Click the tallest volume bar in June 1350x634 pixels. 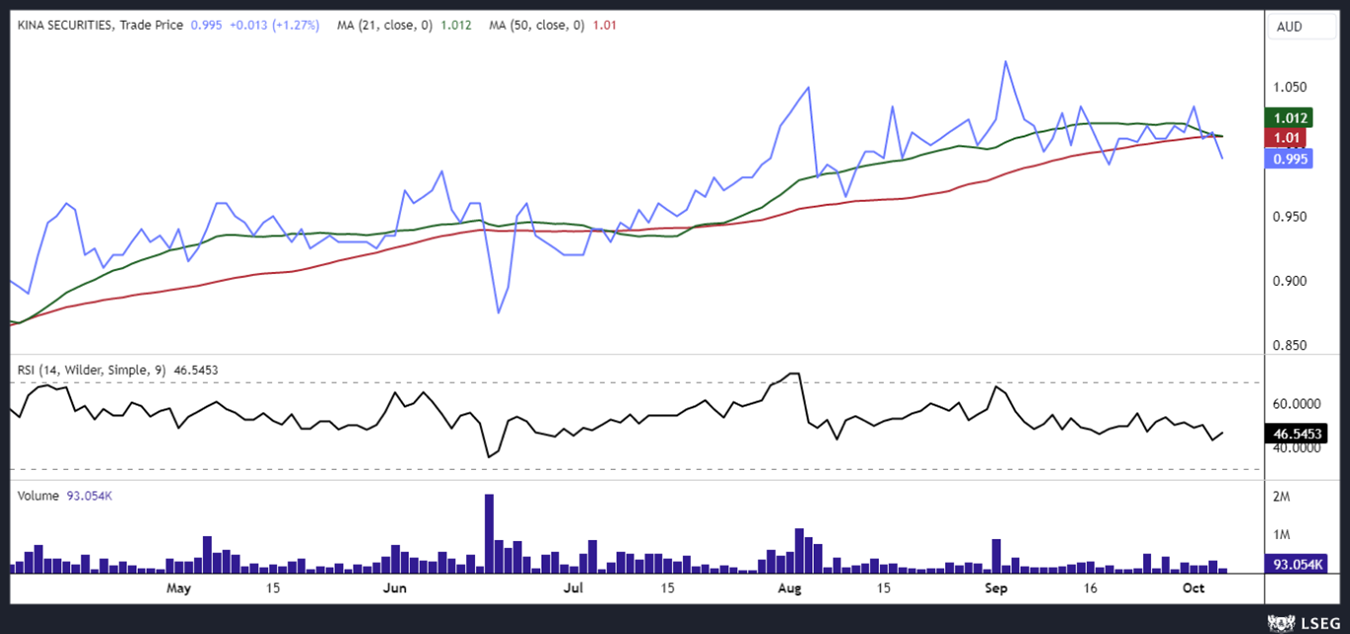(x=489, y=533)
